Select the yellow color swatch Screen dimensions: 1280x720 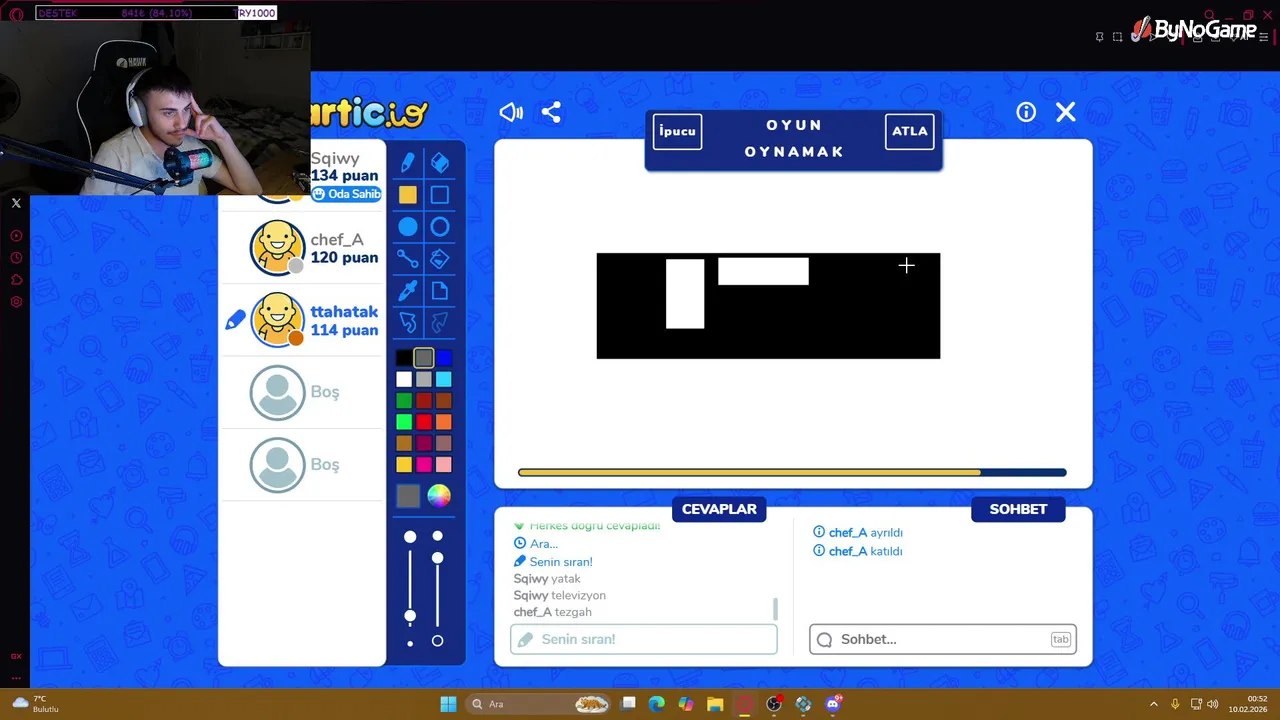point(403,464)
